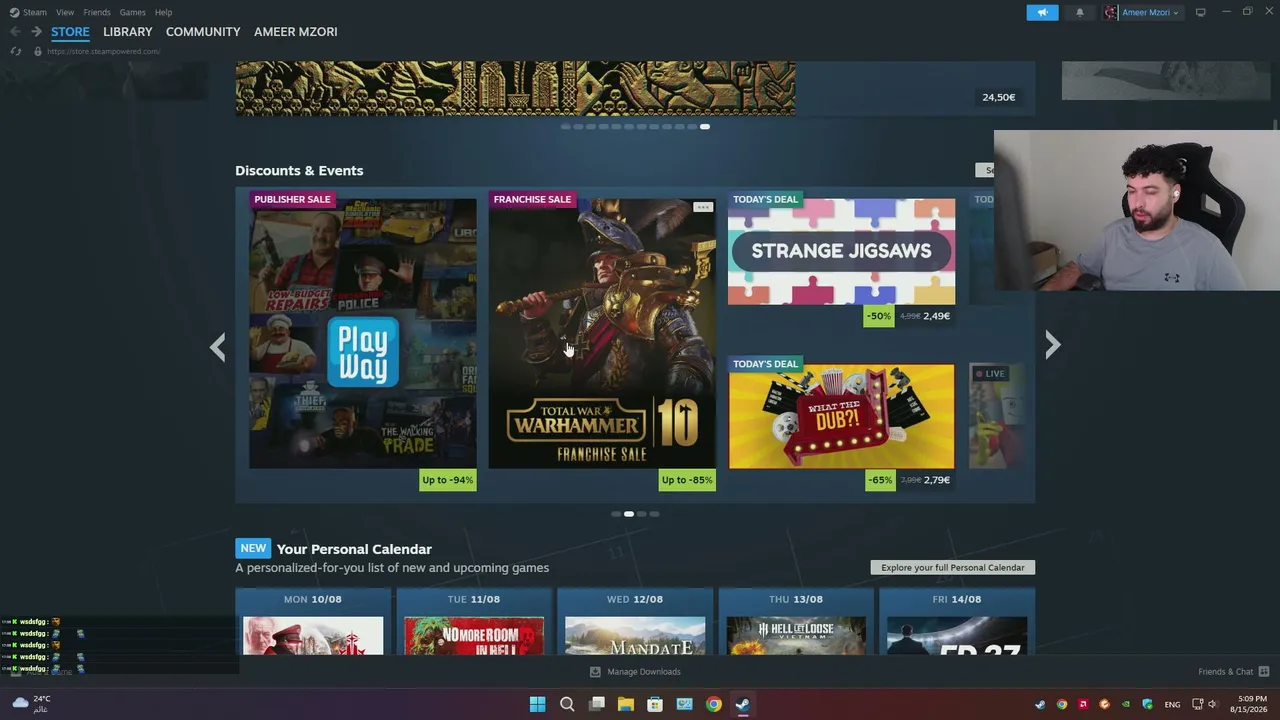Click the Up to -94% discount label
Viewport: 1280px width, 720px height.
pyautogui.click(x=447, y=480)
